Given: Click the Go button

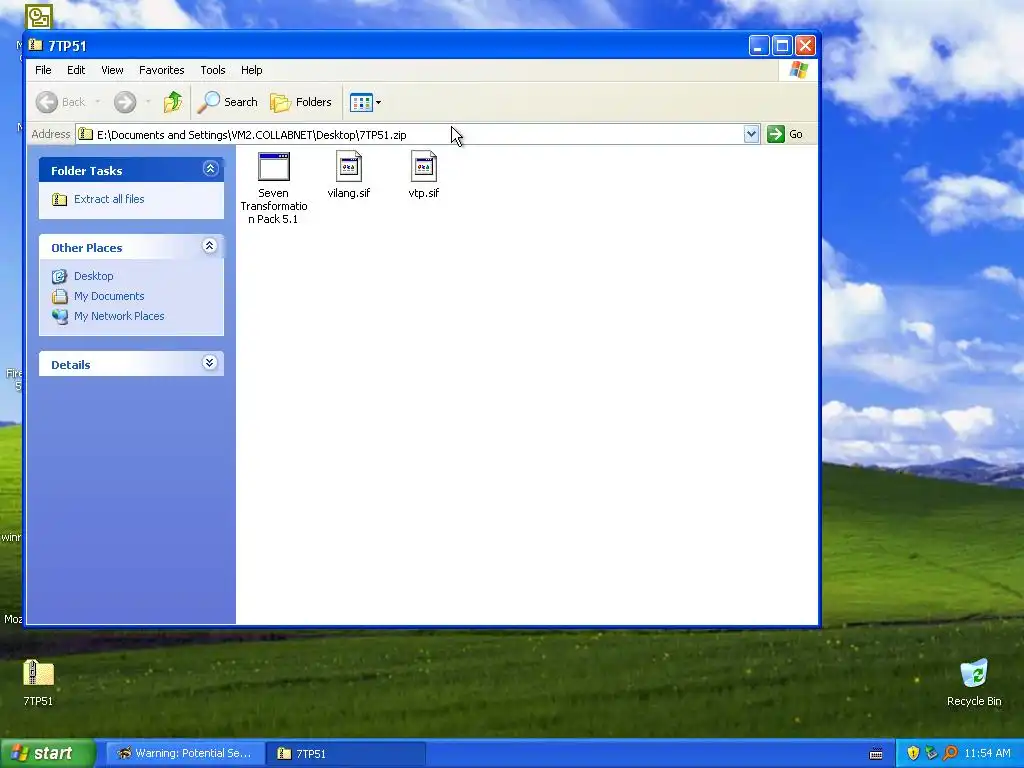Looking at the screenshot, I should click(785, 134).
